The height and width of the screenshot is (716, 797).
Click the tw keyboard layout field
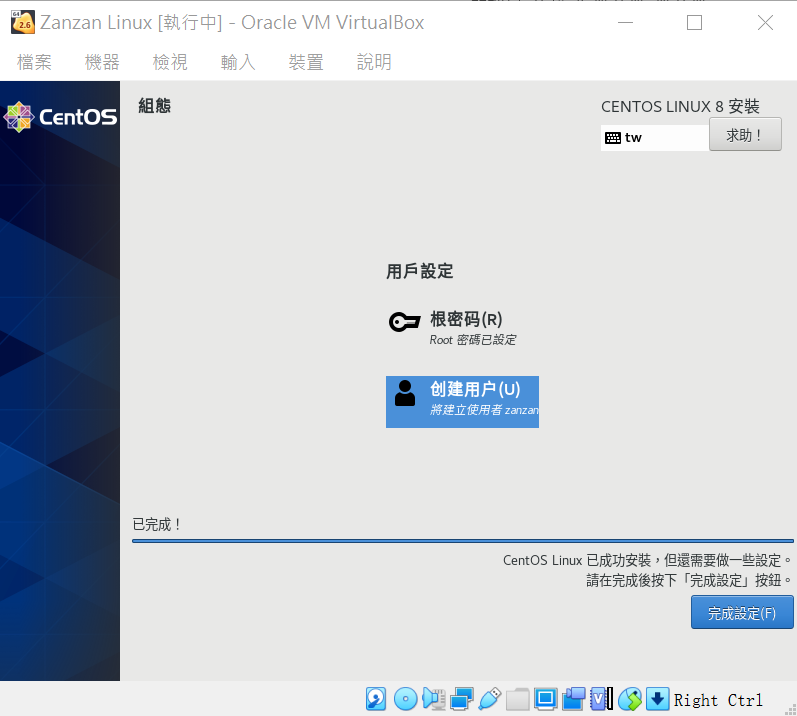pos(655,138)
